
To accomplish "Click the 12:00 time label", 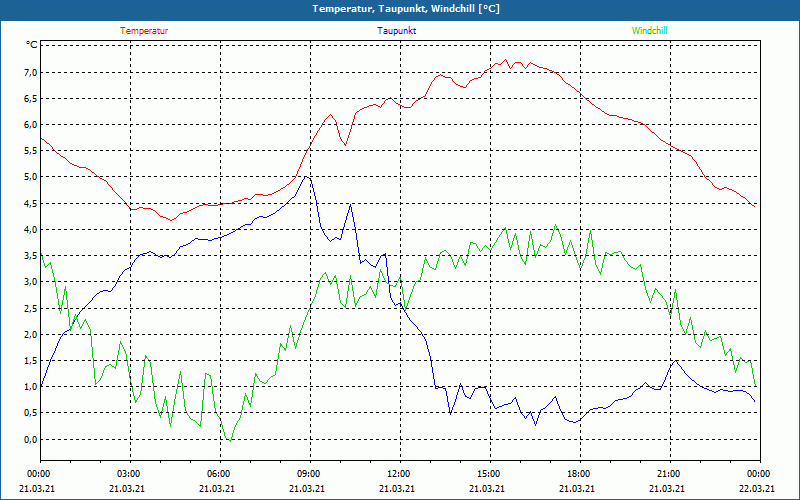I will [400, 474].
